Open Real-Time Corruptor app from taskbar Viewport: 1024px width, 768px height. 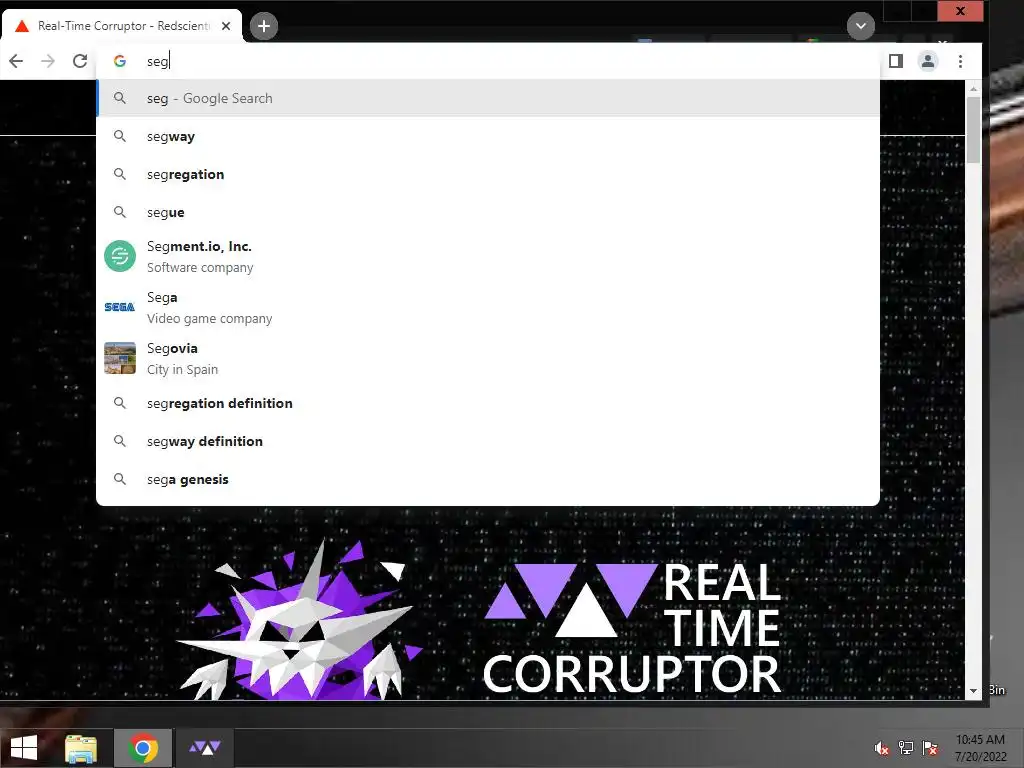(205, 748)
